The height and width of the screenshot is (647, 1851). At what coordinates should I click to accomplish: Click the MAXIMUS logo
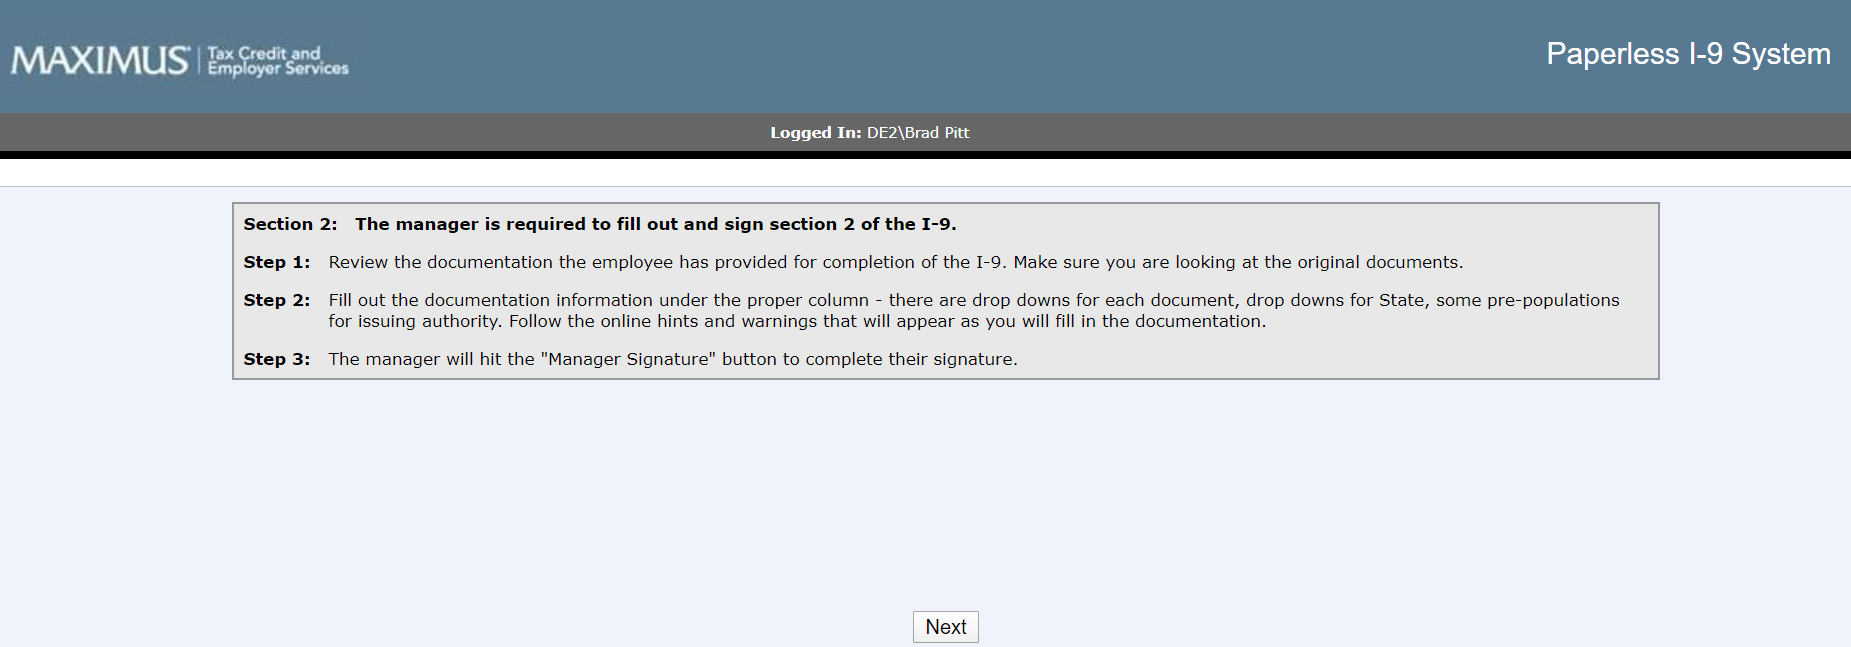tap(100, 61)
